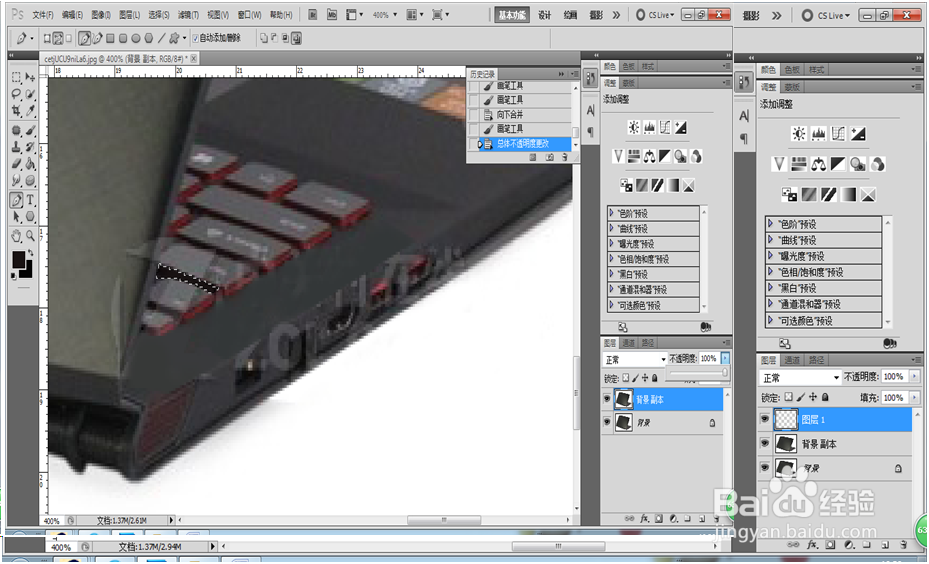929x564 pixels.
Task: Select the Quick Selection tool
Action: 30,94
